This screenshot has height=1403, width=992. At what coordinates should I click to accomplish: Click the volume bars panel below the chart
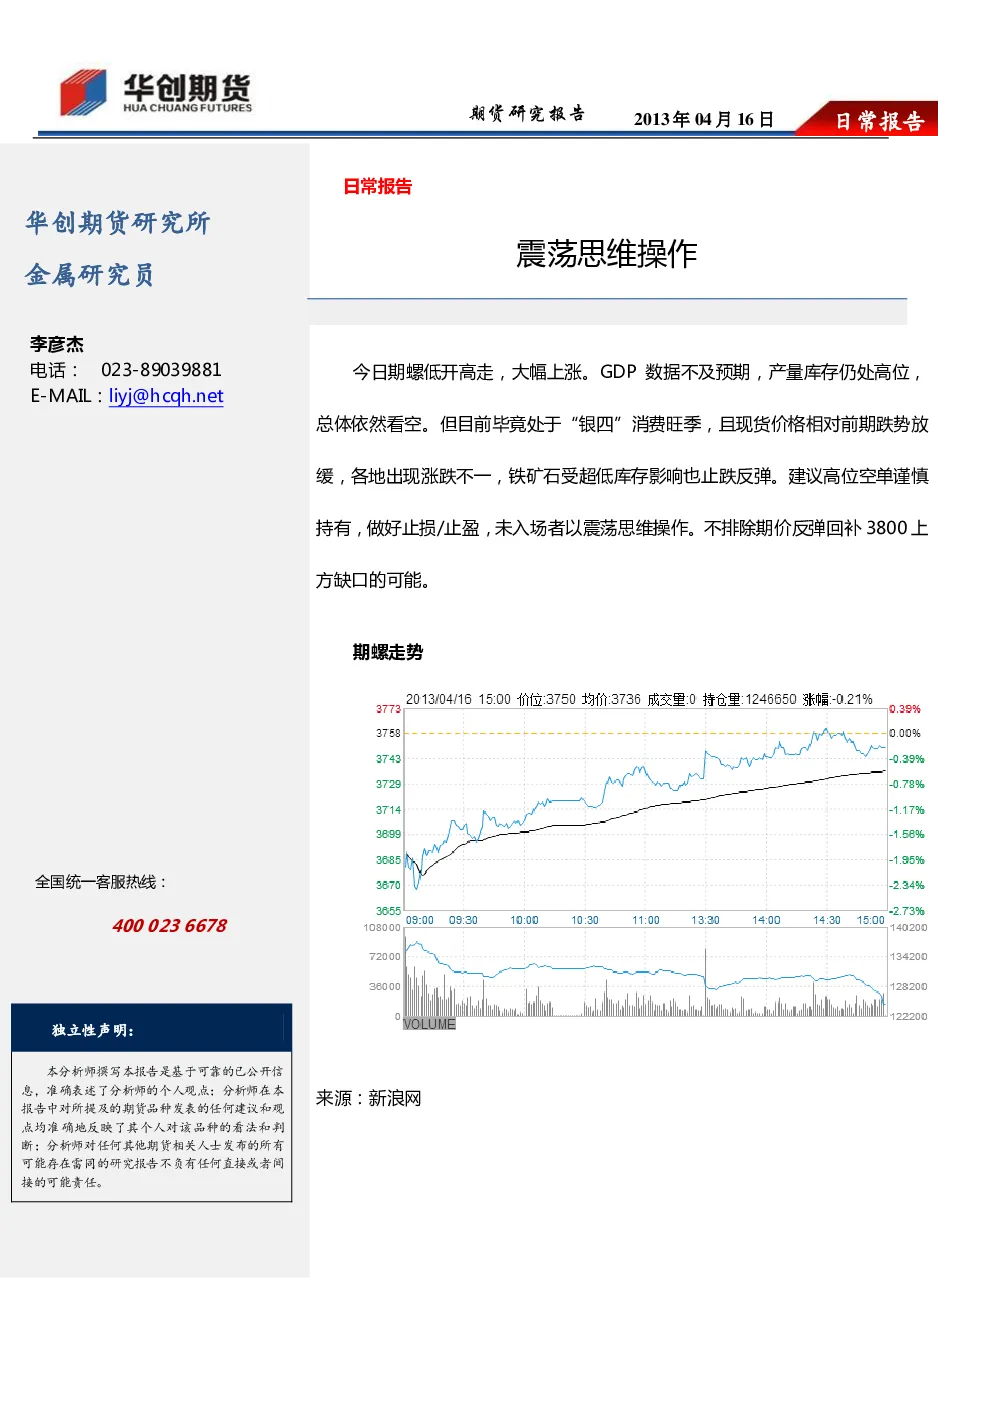point(645,972)
